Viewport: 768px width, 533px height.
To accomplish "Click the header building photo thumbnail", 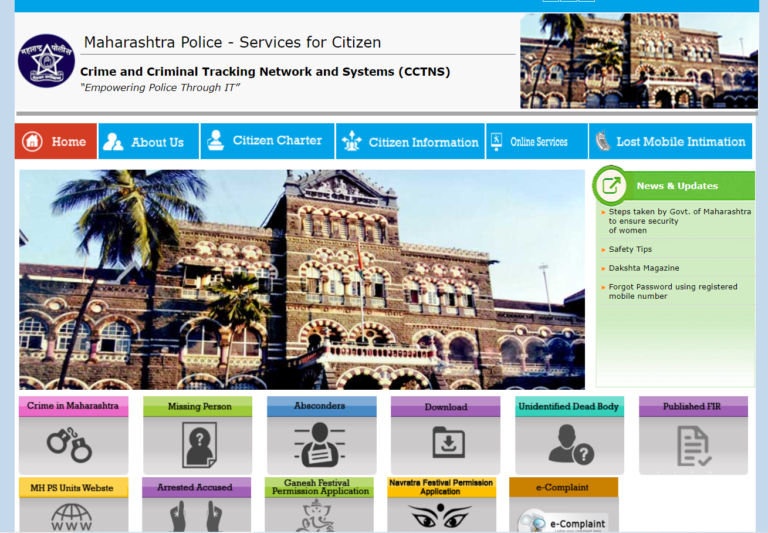I will (x=639, y=61).
